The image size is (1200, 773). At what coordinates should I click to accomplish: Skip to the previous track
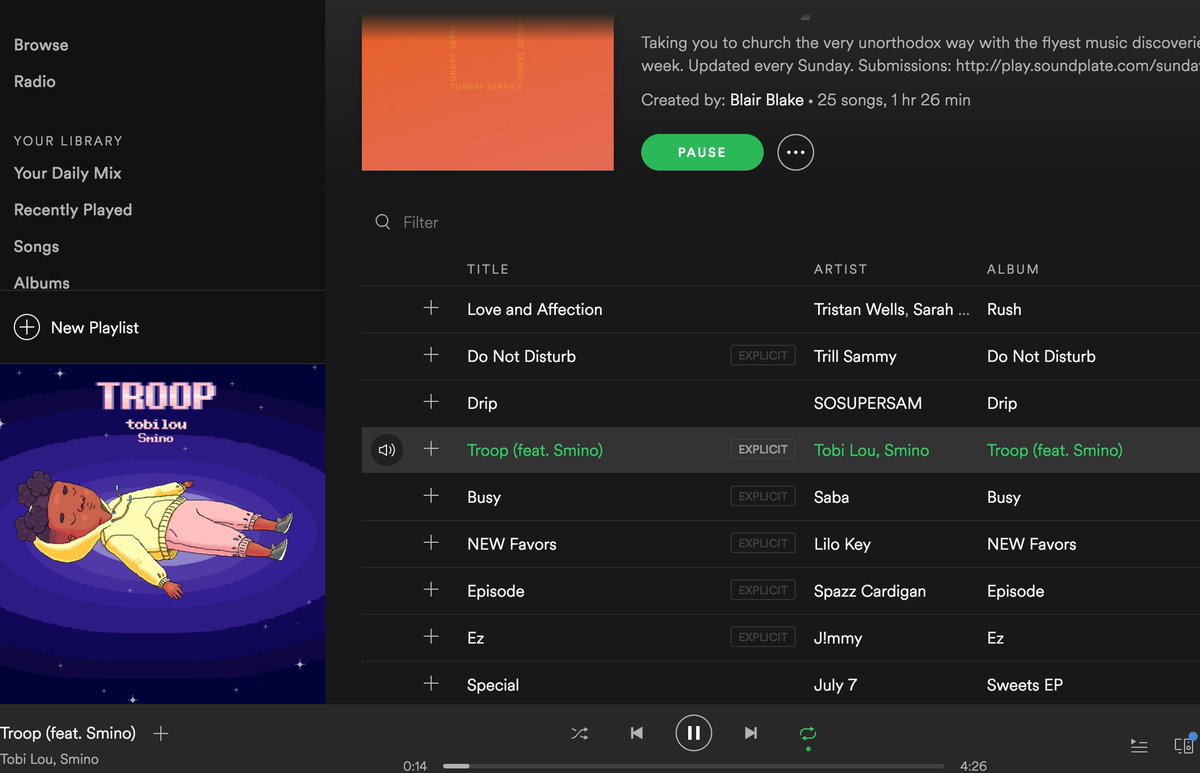click(x=636, y=733)
